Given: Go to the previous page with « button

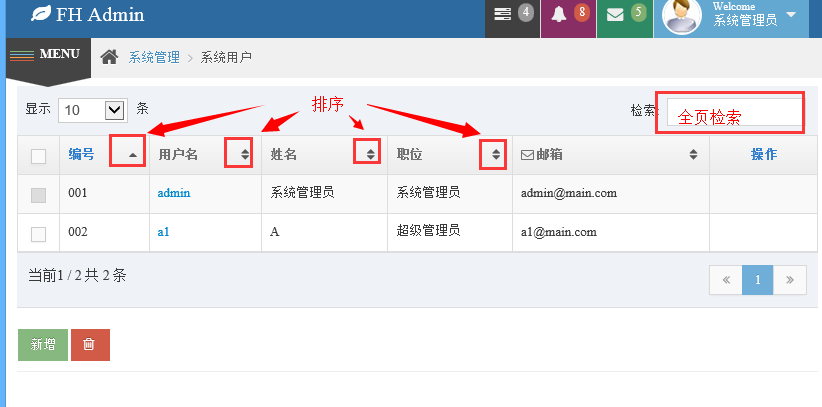Looking at the screenshot, I should [726, 280].
